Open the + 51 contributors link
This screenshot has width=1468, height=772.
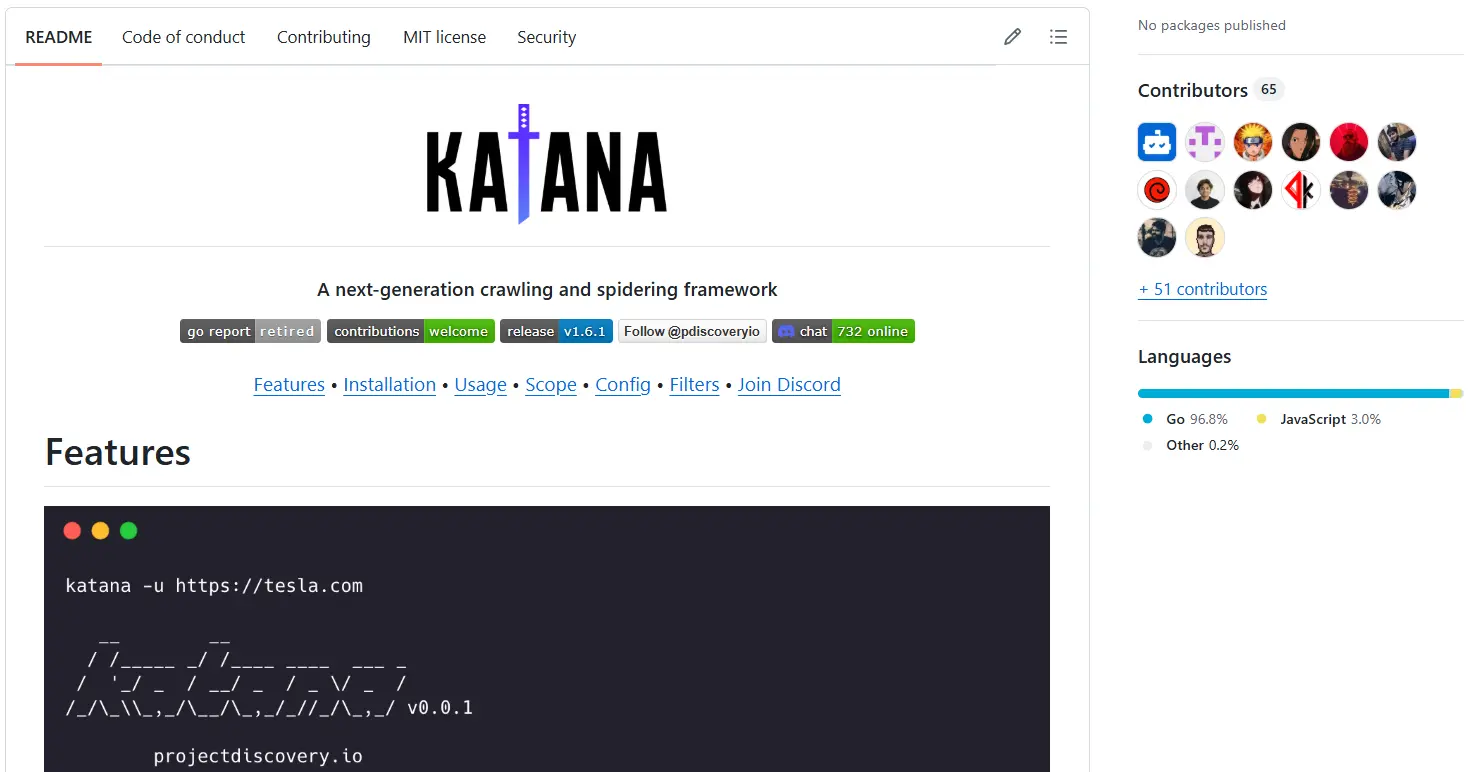coord(1203,289)
